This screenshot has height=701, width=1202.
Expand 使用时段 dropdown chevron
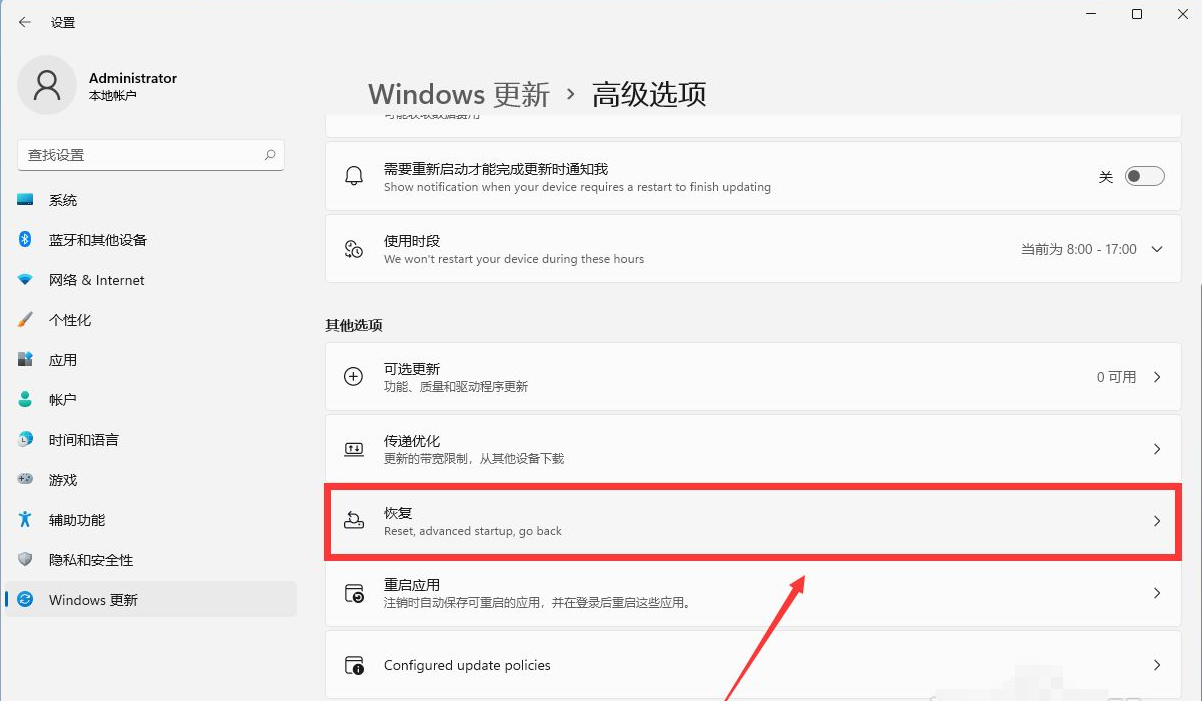click(1158, 249)
